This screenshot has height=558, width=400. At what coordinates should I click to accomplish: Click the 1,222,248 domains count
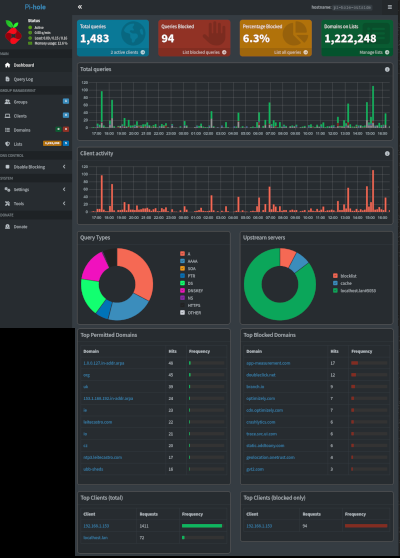pyautogui.click(x=350, y=38)
